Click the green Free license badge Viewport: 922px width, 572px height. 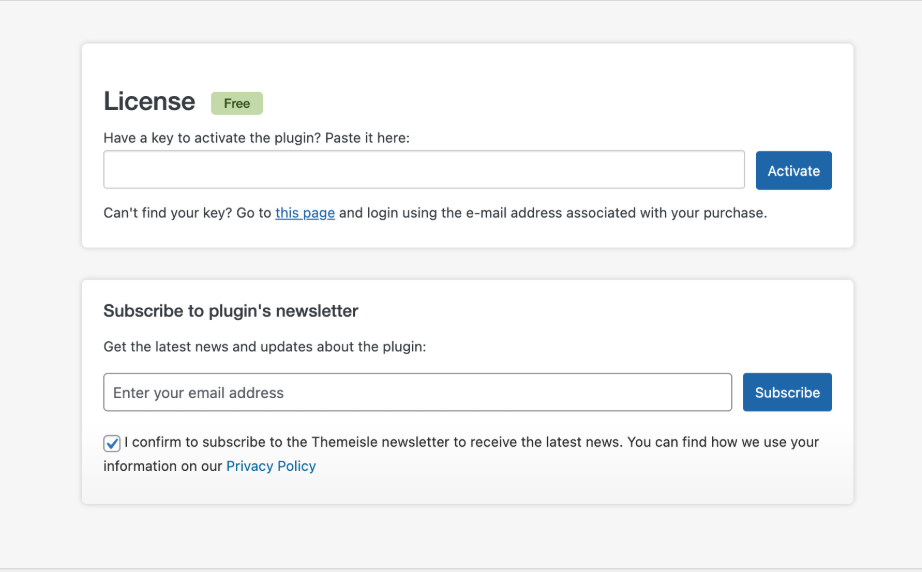coord(237,103)
